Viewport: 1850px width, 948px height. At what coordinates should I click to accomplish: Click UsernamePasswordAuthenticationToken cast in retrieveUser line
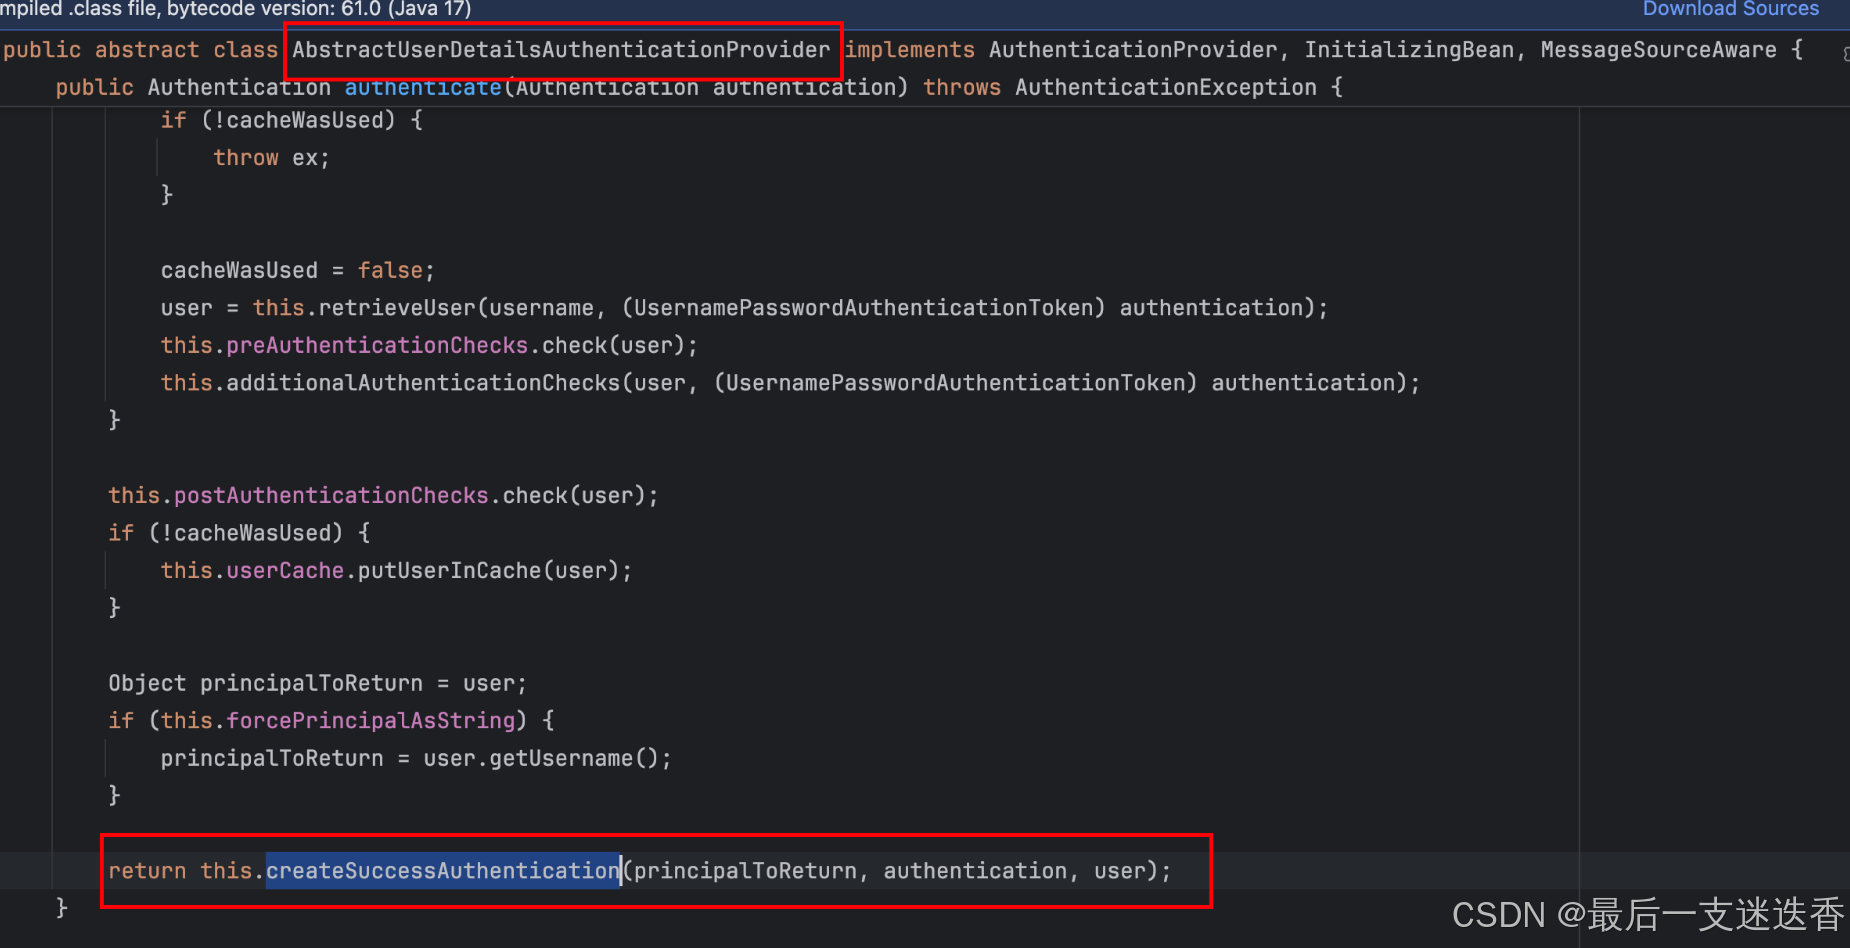863,308
